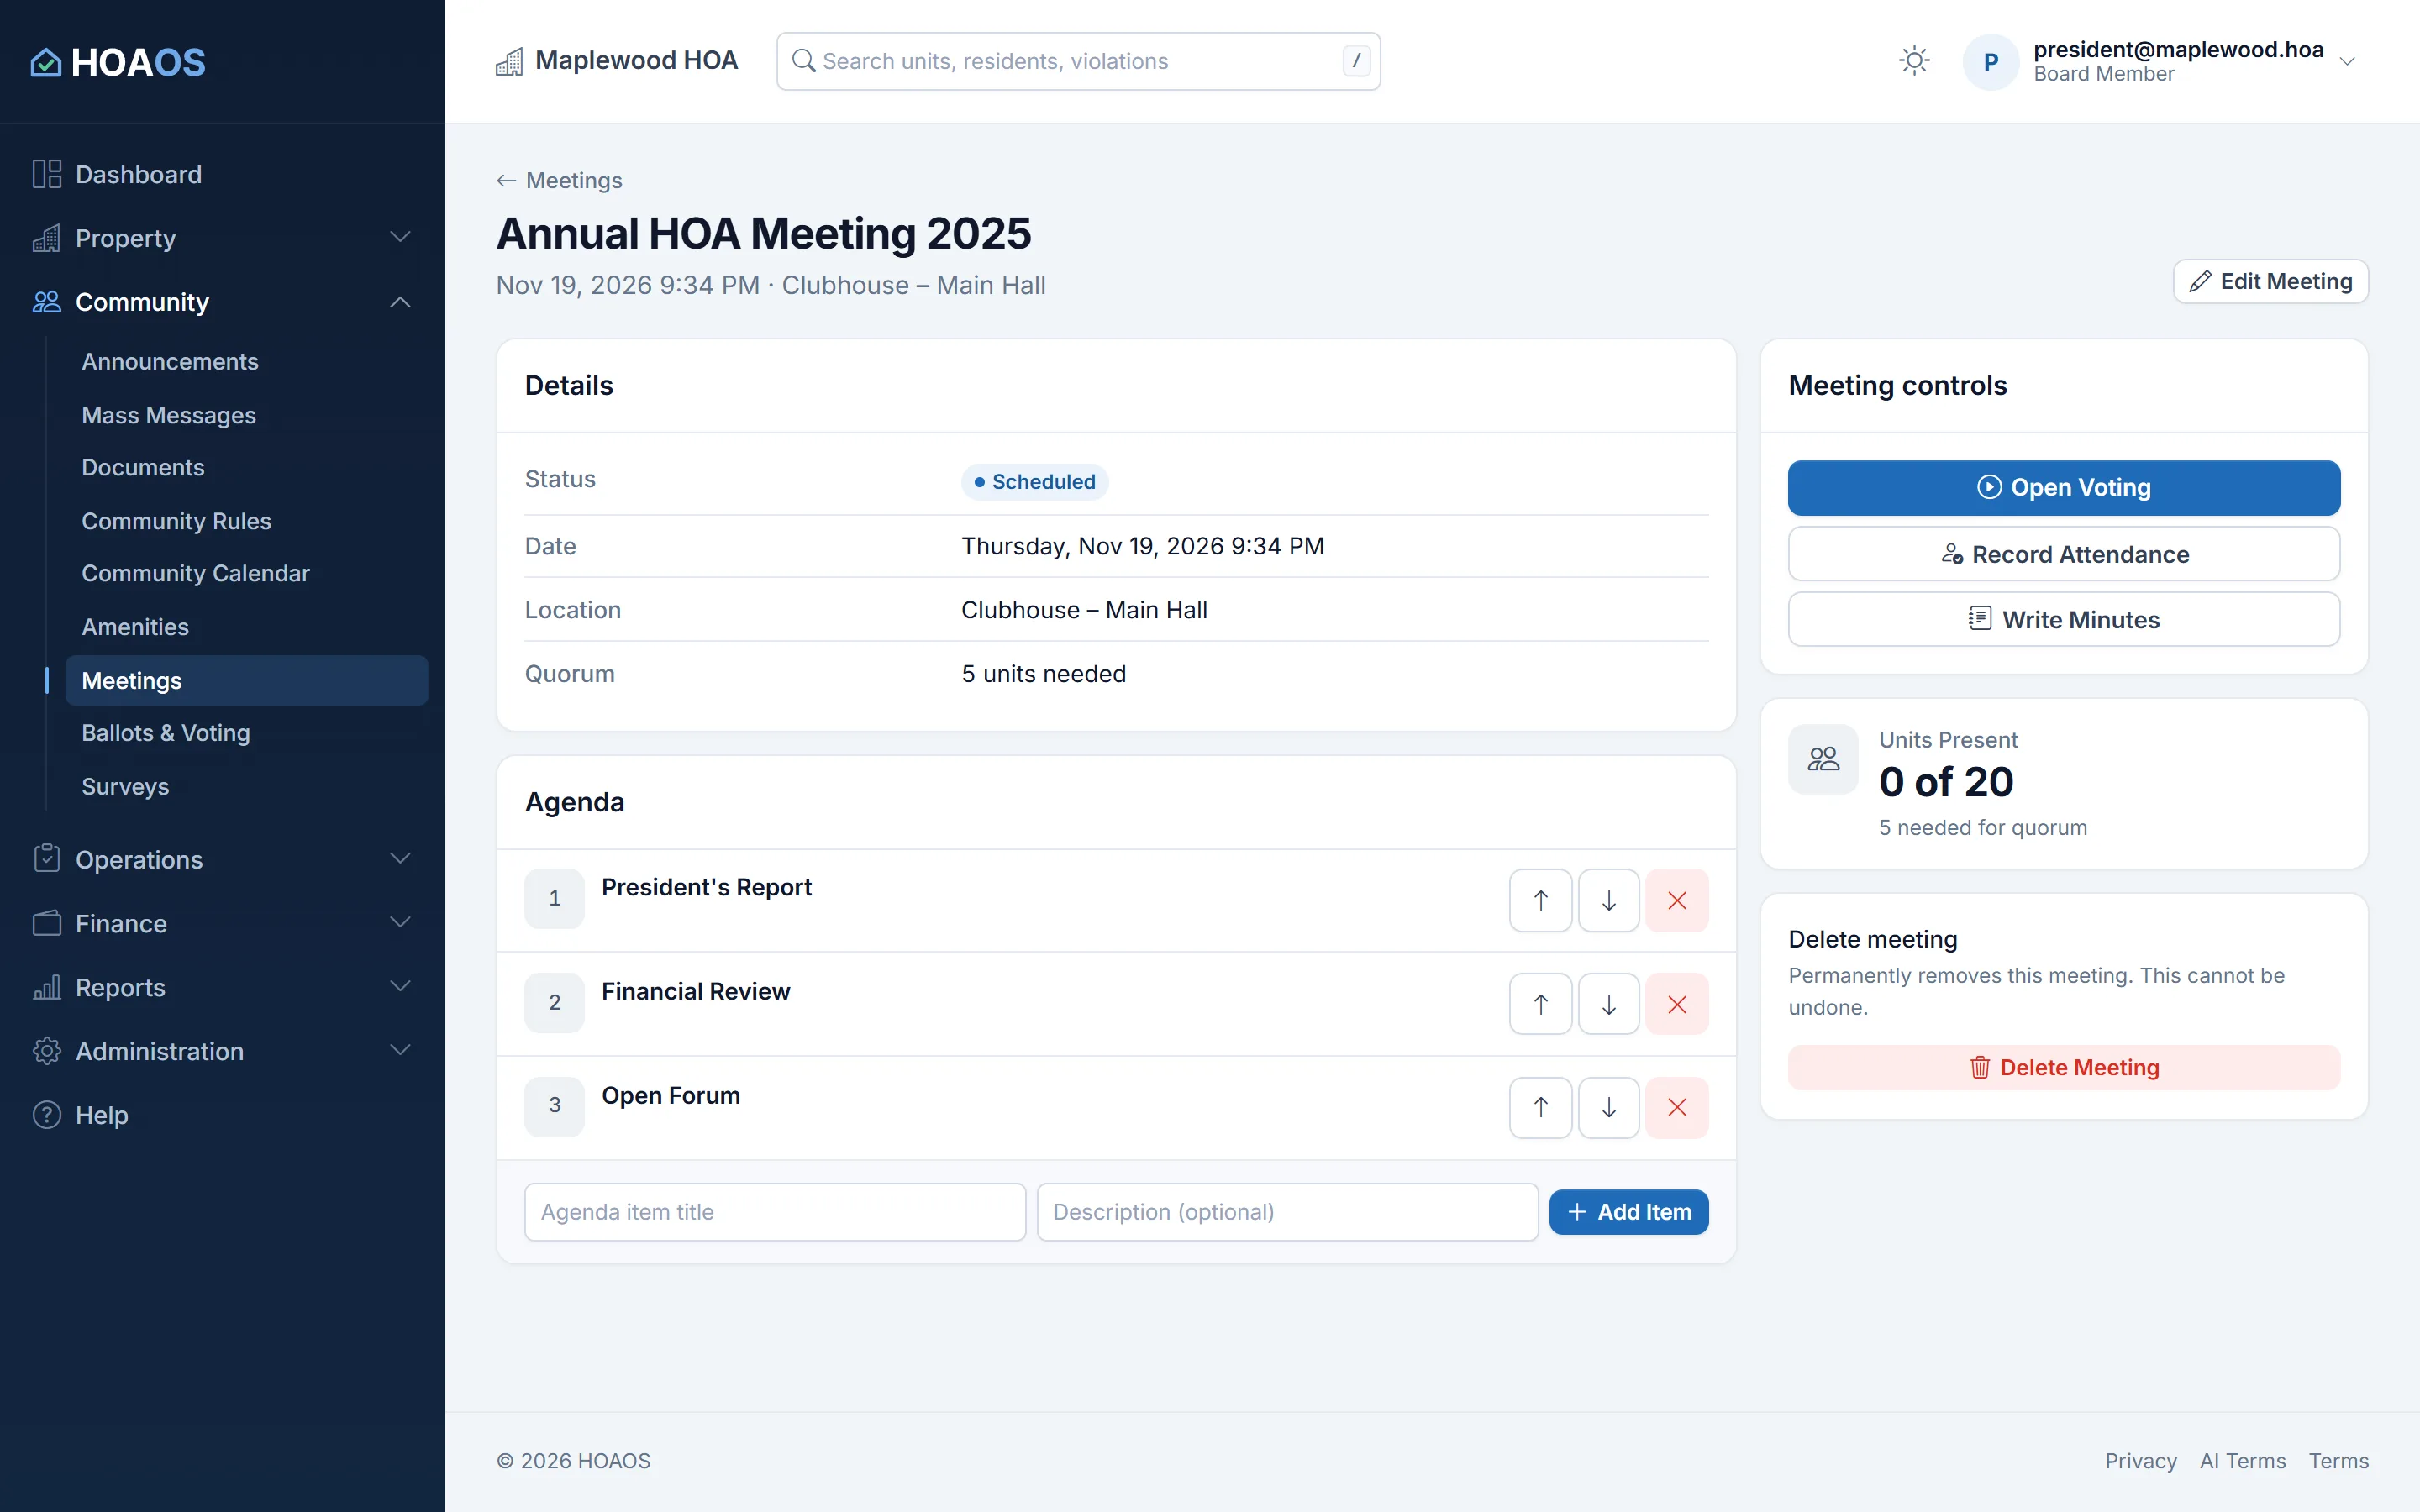Click Add Item button
The height and width of the screenshot is (1512, 2420).
pos(1628,1212)
